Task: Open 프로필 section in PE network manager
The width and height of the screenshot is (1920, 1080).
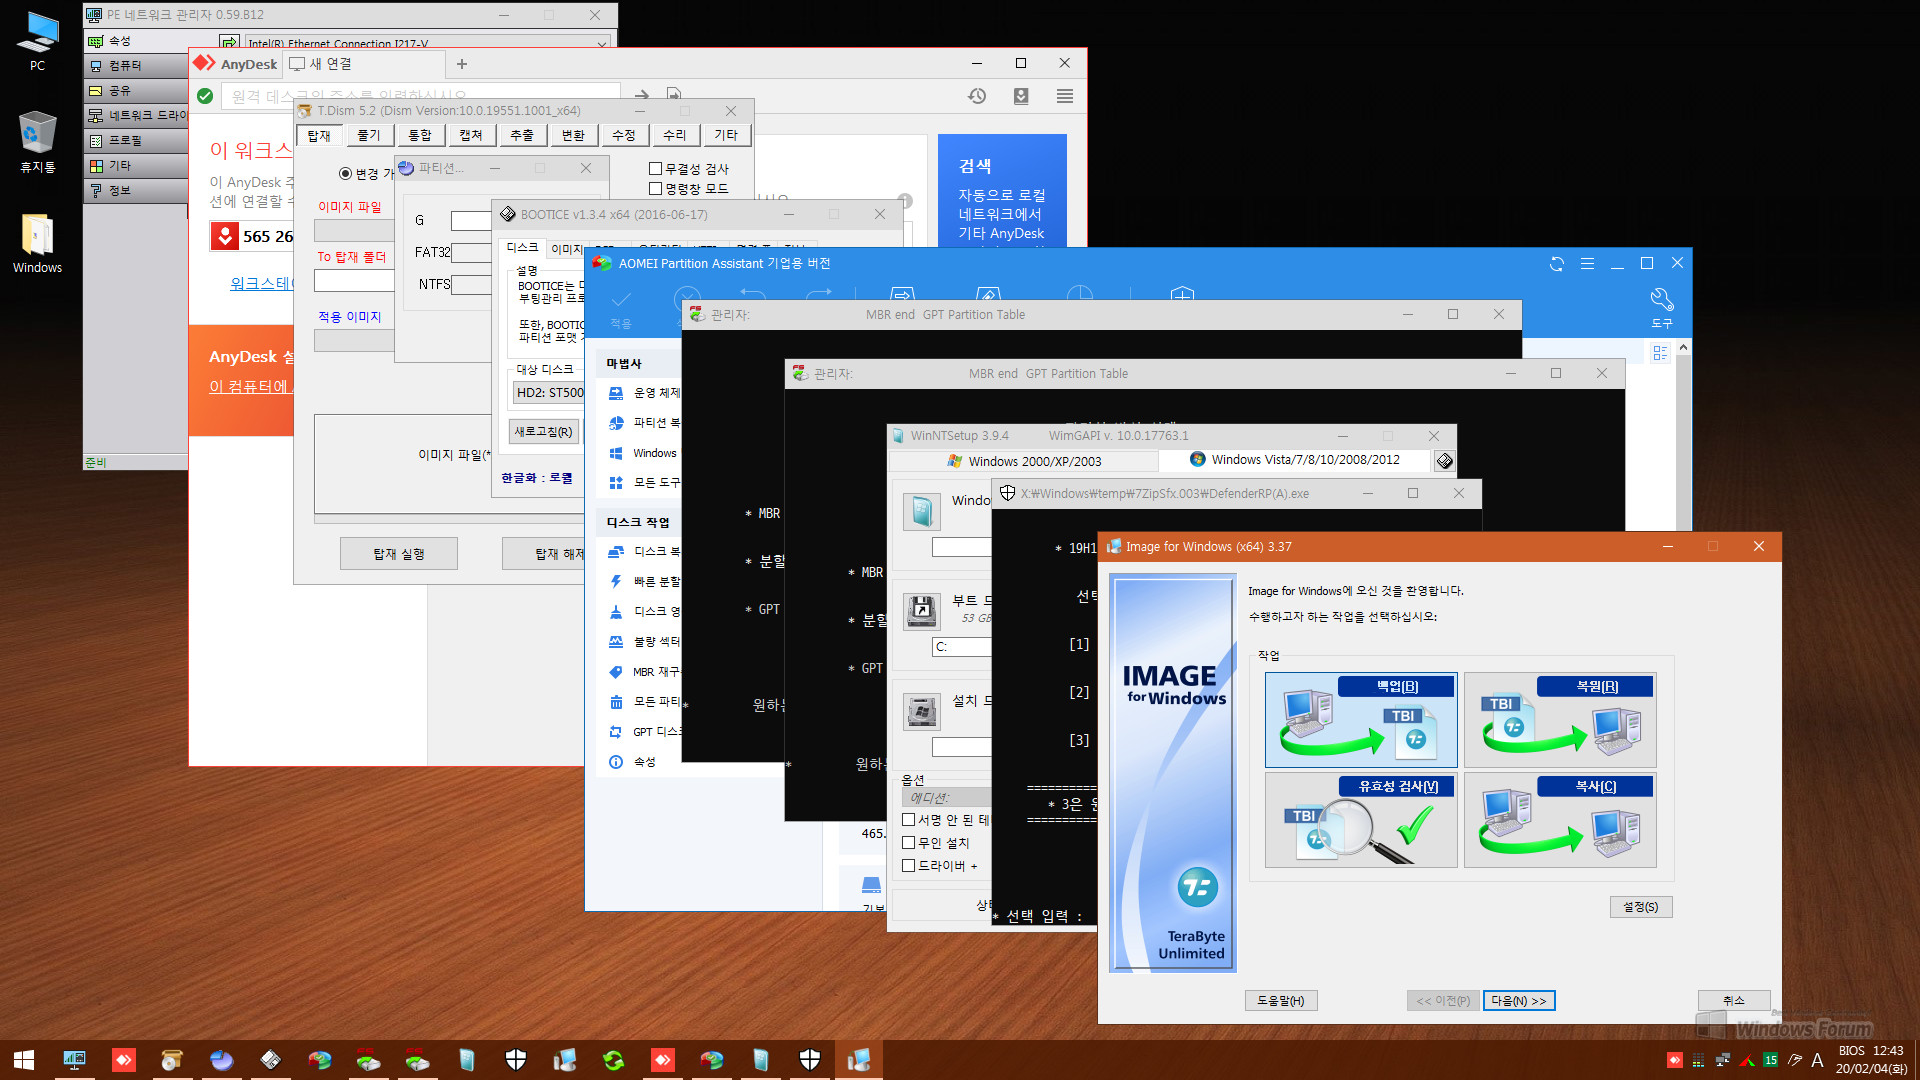Action: point(136,141)
